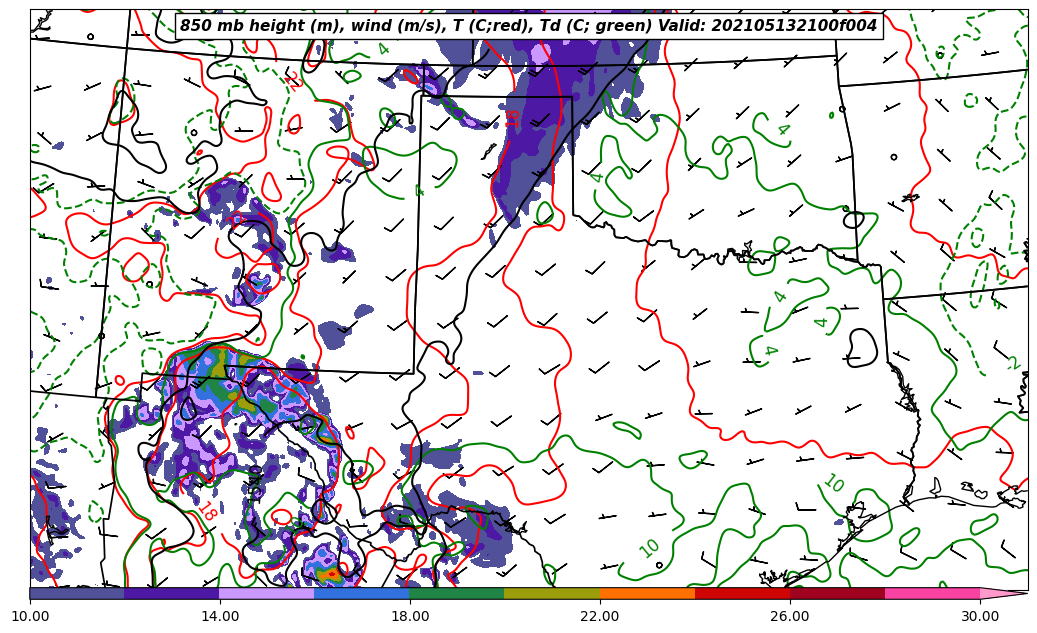Image resolution: width=1037 pixels, height=633 pixels.
Task: Choose the olive 20–22 colorbar segment
Action: [552, 593]
